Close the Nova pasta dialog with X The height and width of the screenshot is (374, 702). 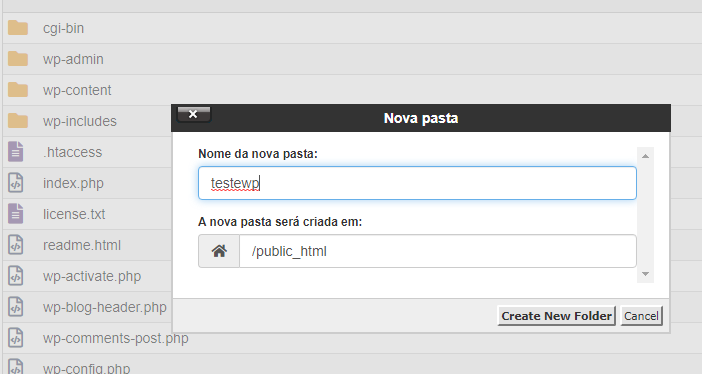[x=193, y=114]
